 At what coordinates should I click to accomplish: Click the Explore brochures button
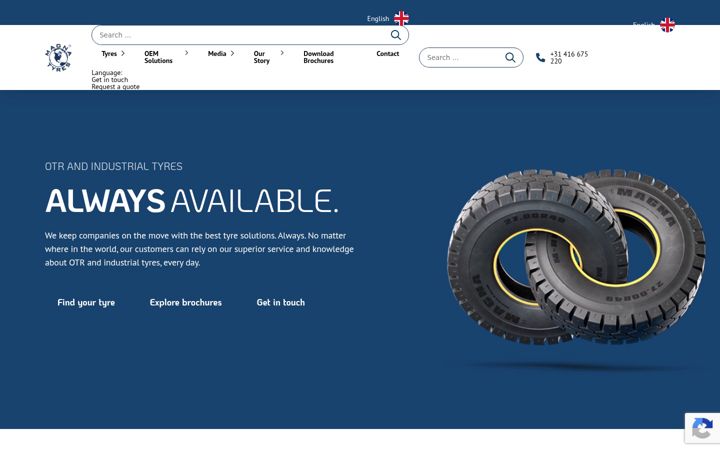186,303
